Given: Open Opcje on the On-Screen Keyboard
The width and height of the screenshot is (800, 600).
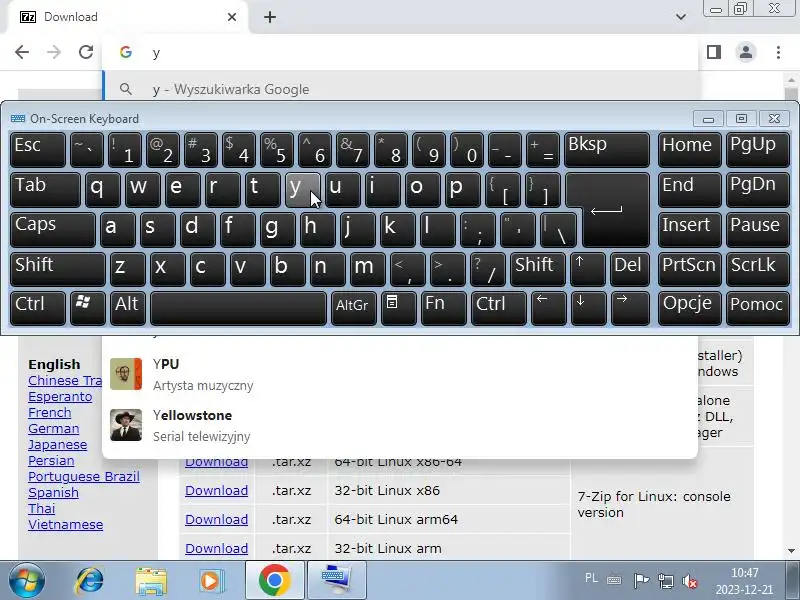Looking at the screenshot, I should (689, 308).
